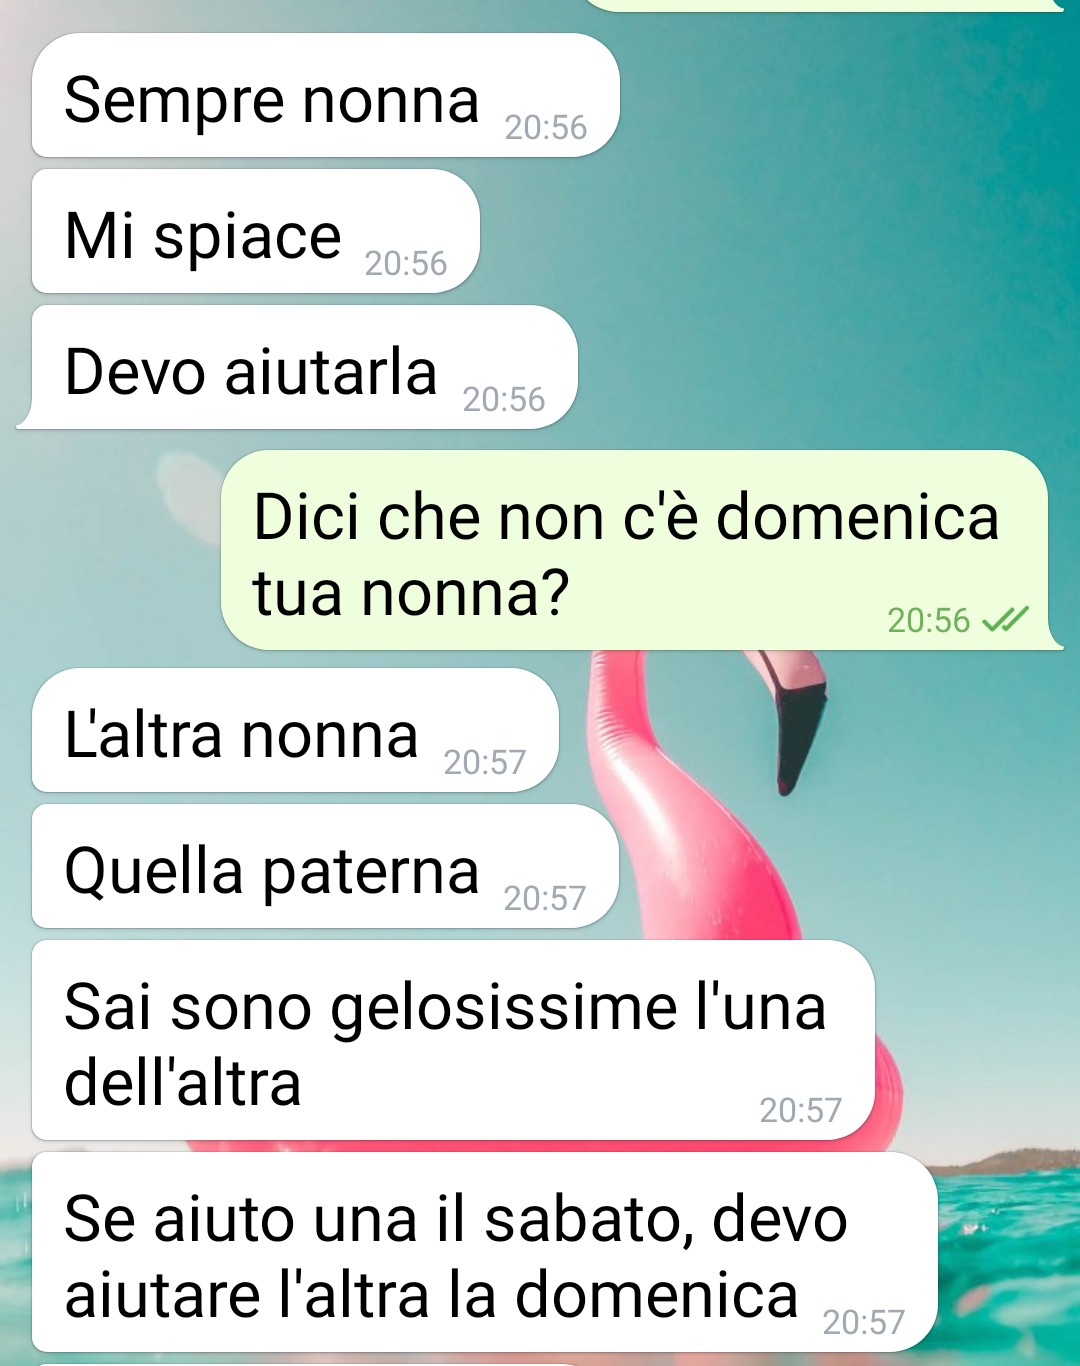Tap the 20:56 timestamp on 'Sempre nonna'
The height and width of the screenshot is (1366, 1080).
point(545,128)
